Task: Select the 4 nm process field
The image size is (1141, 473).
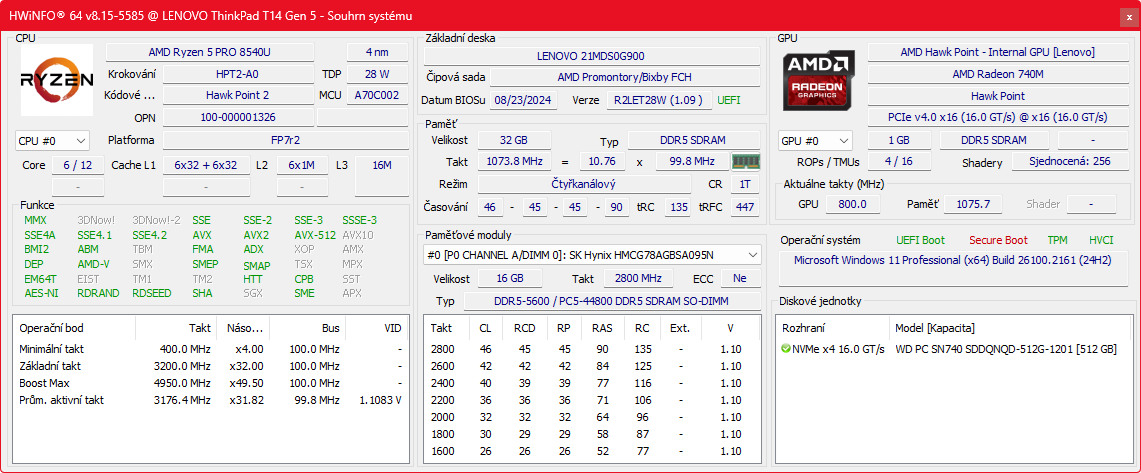Action: (x=377, y=52)
